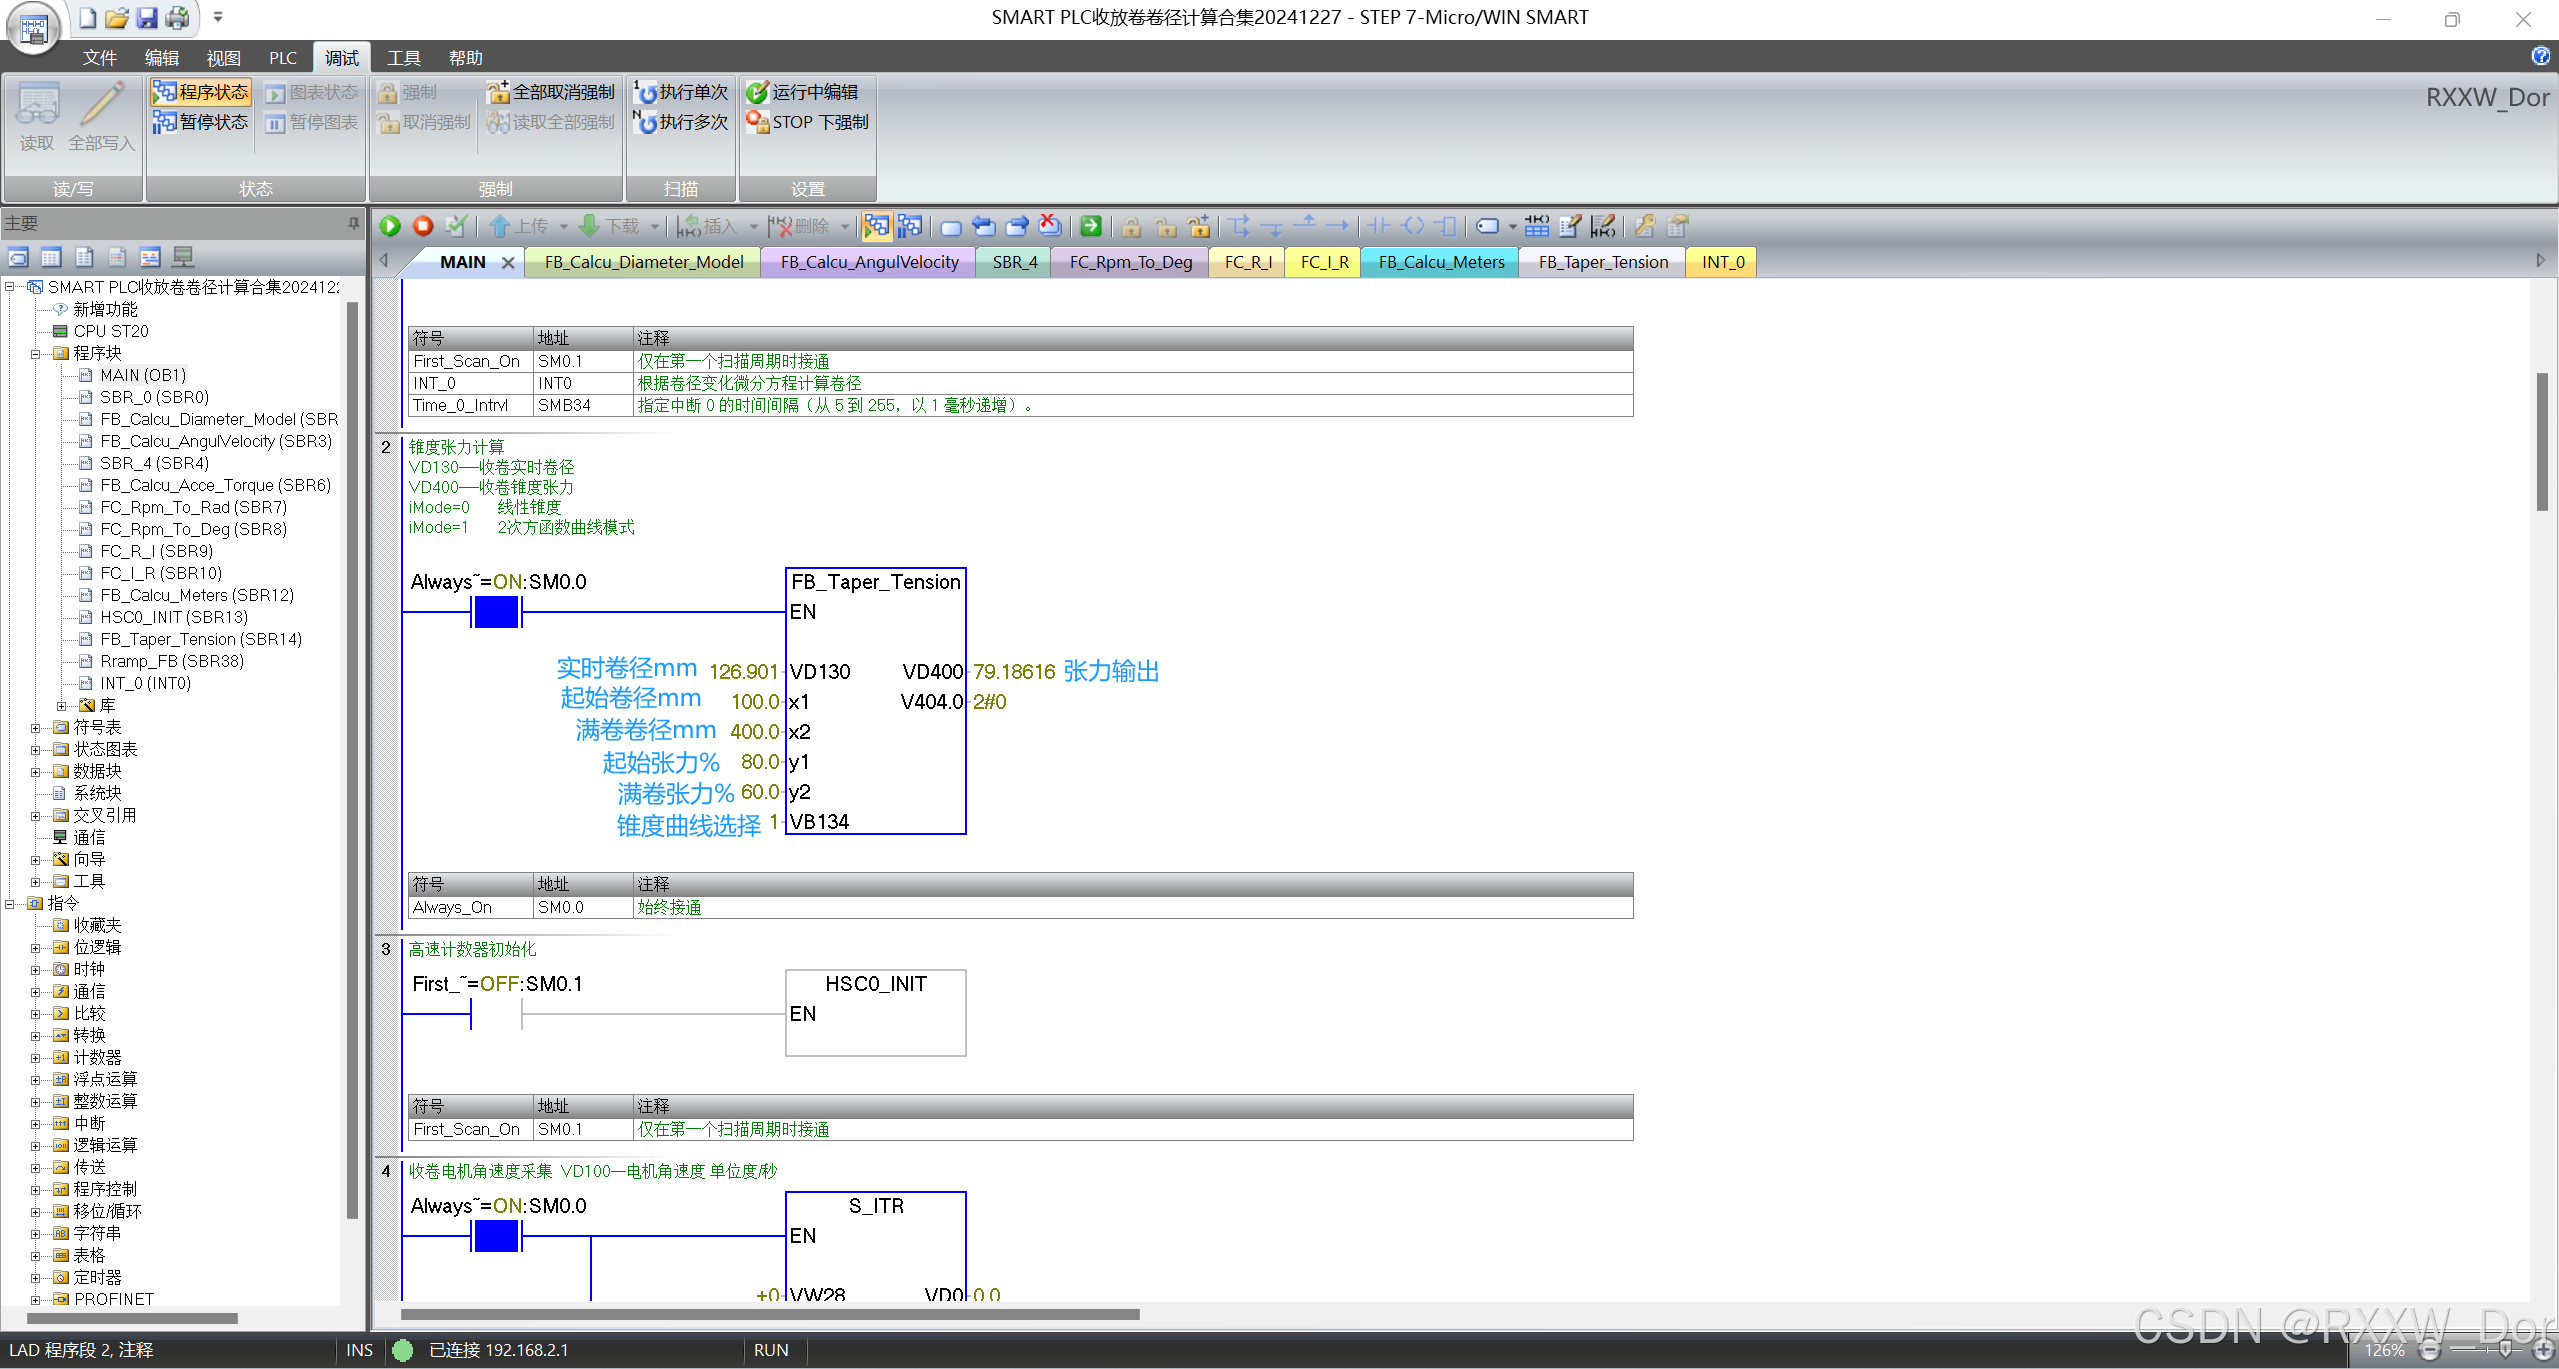The height and width of the screenshot is (1369, 2559).
Task: Open the PLC ribbon tab
Action: point(283,58)
